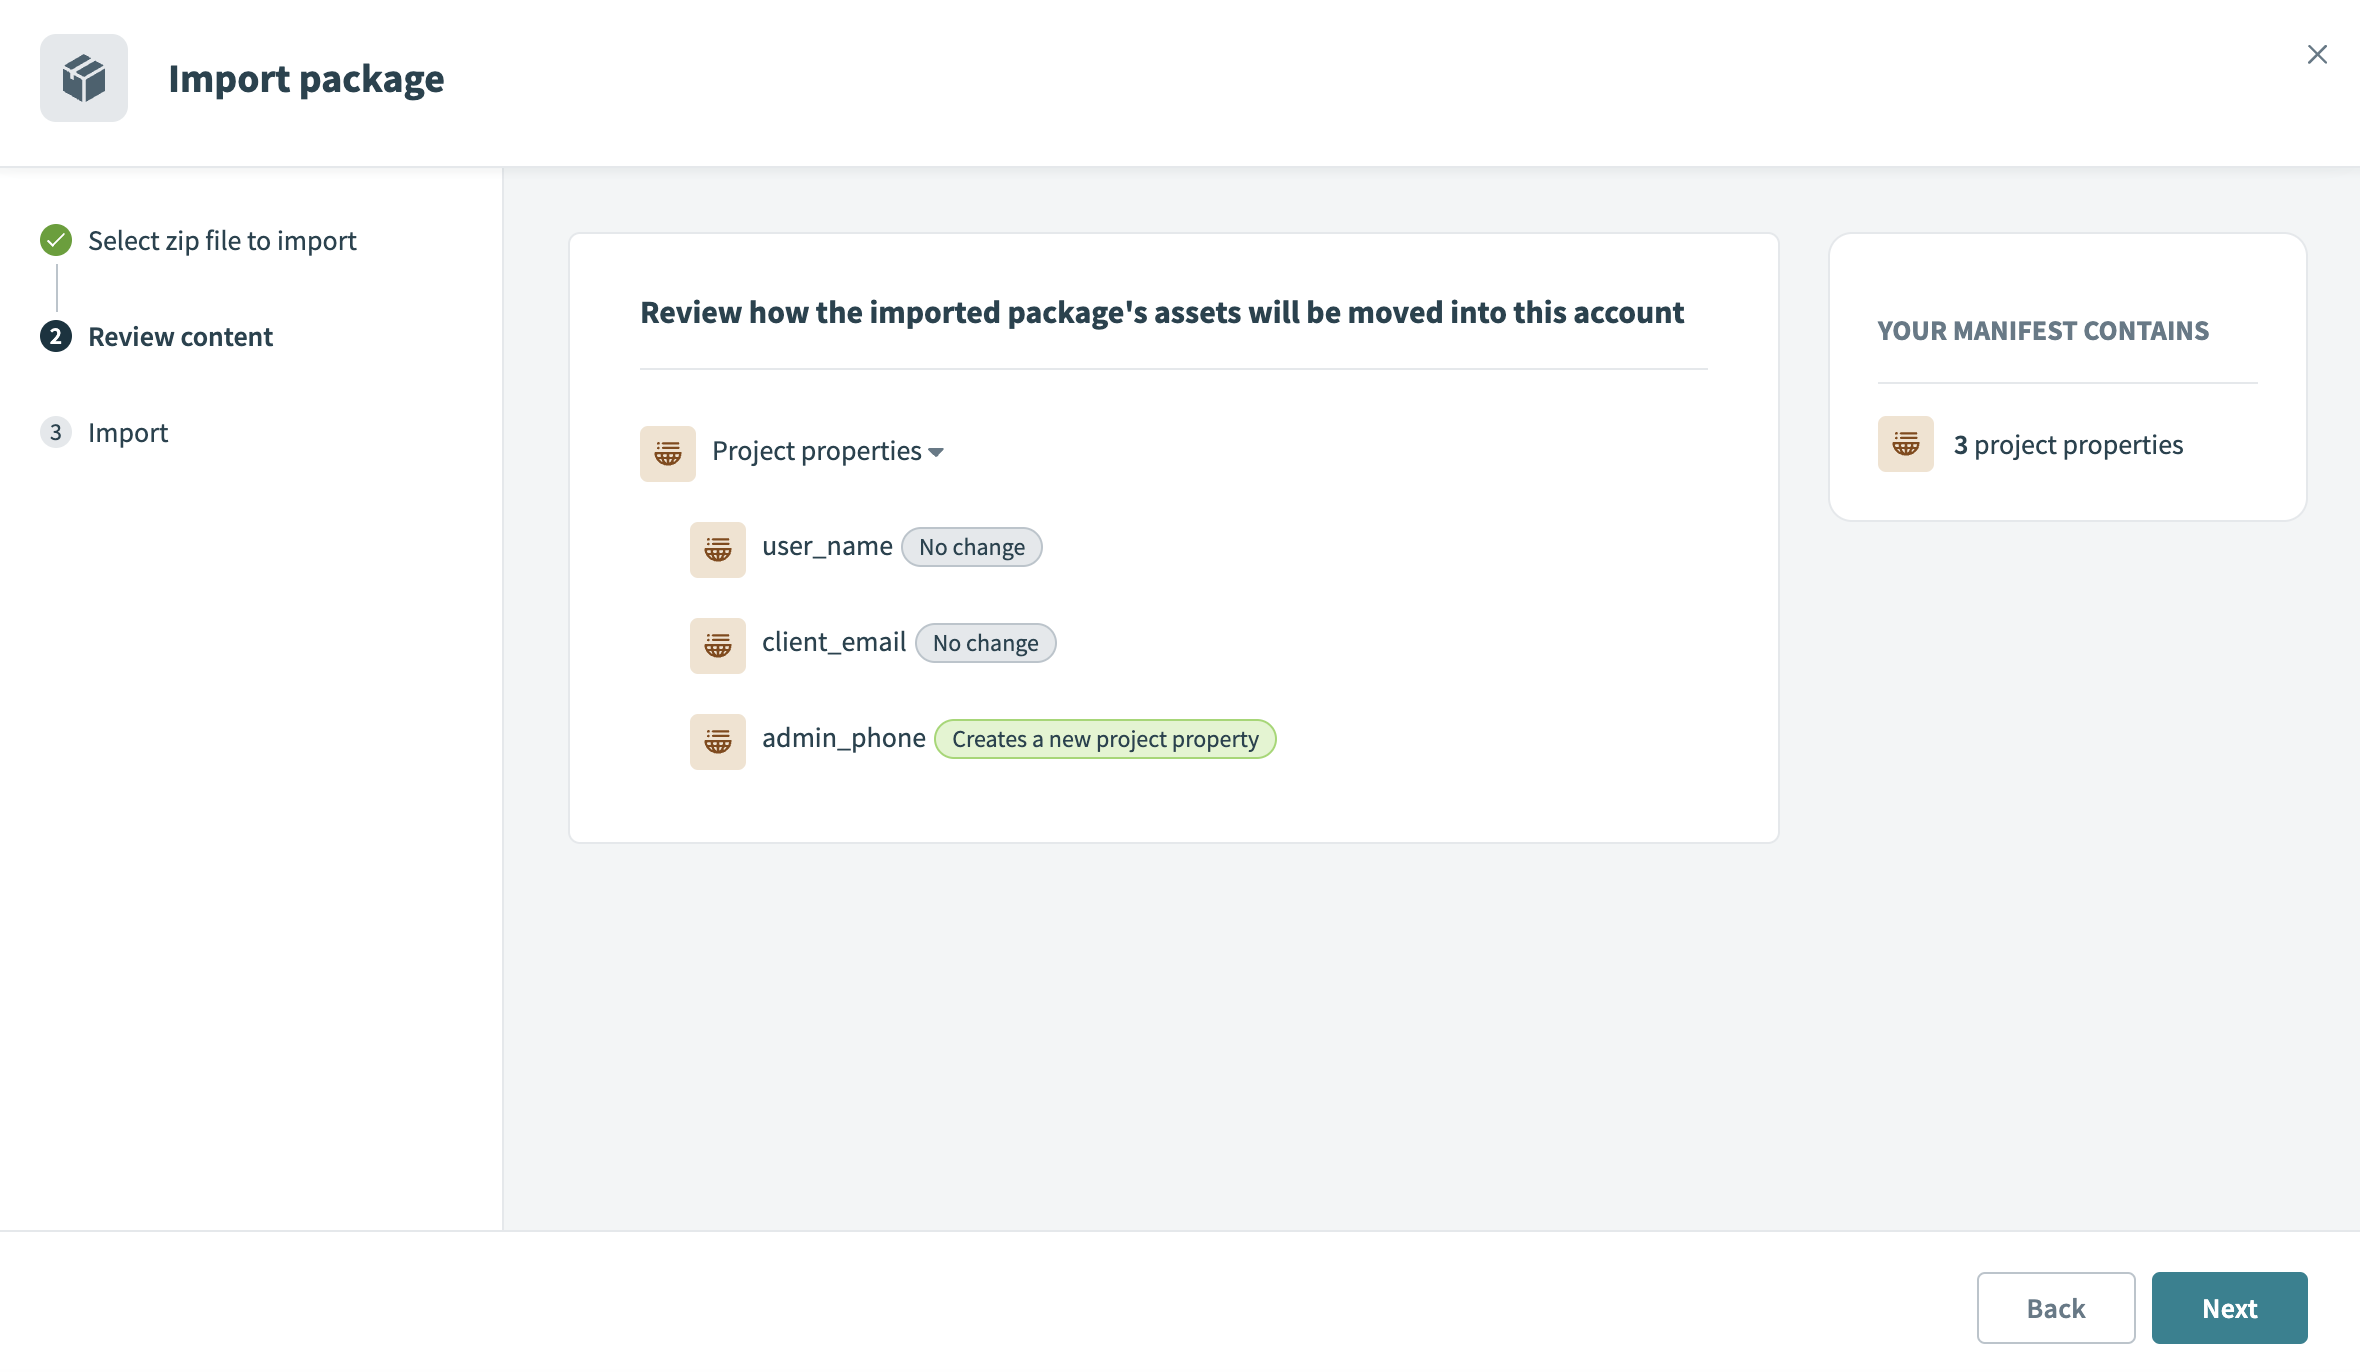Select the Review content step
Viewport: 2360px width, 1372px height.
tap(181, 336)
